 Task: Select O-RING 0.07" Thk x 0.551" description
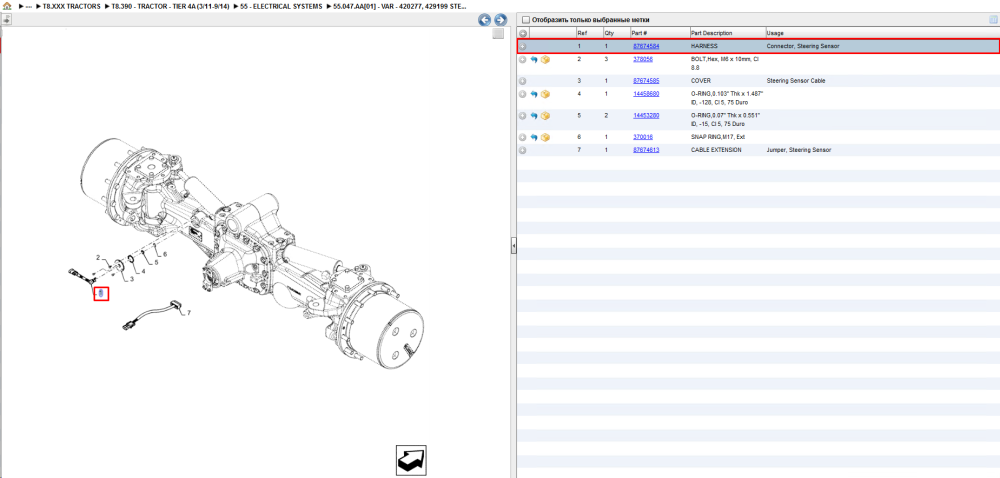click(x=727, y=119)
